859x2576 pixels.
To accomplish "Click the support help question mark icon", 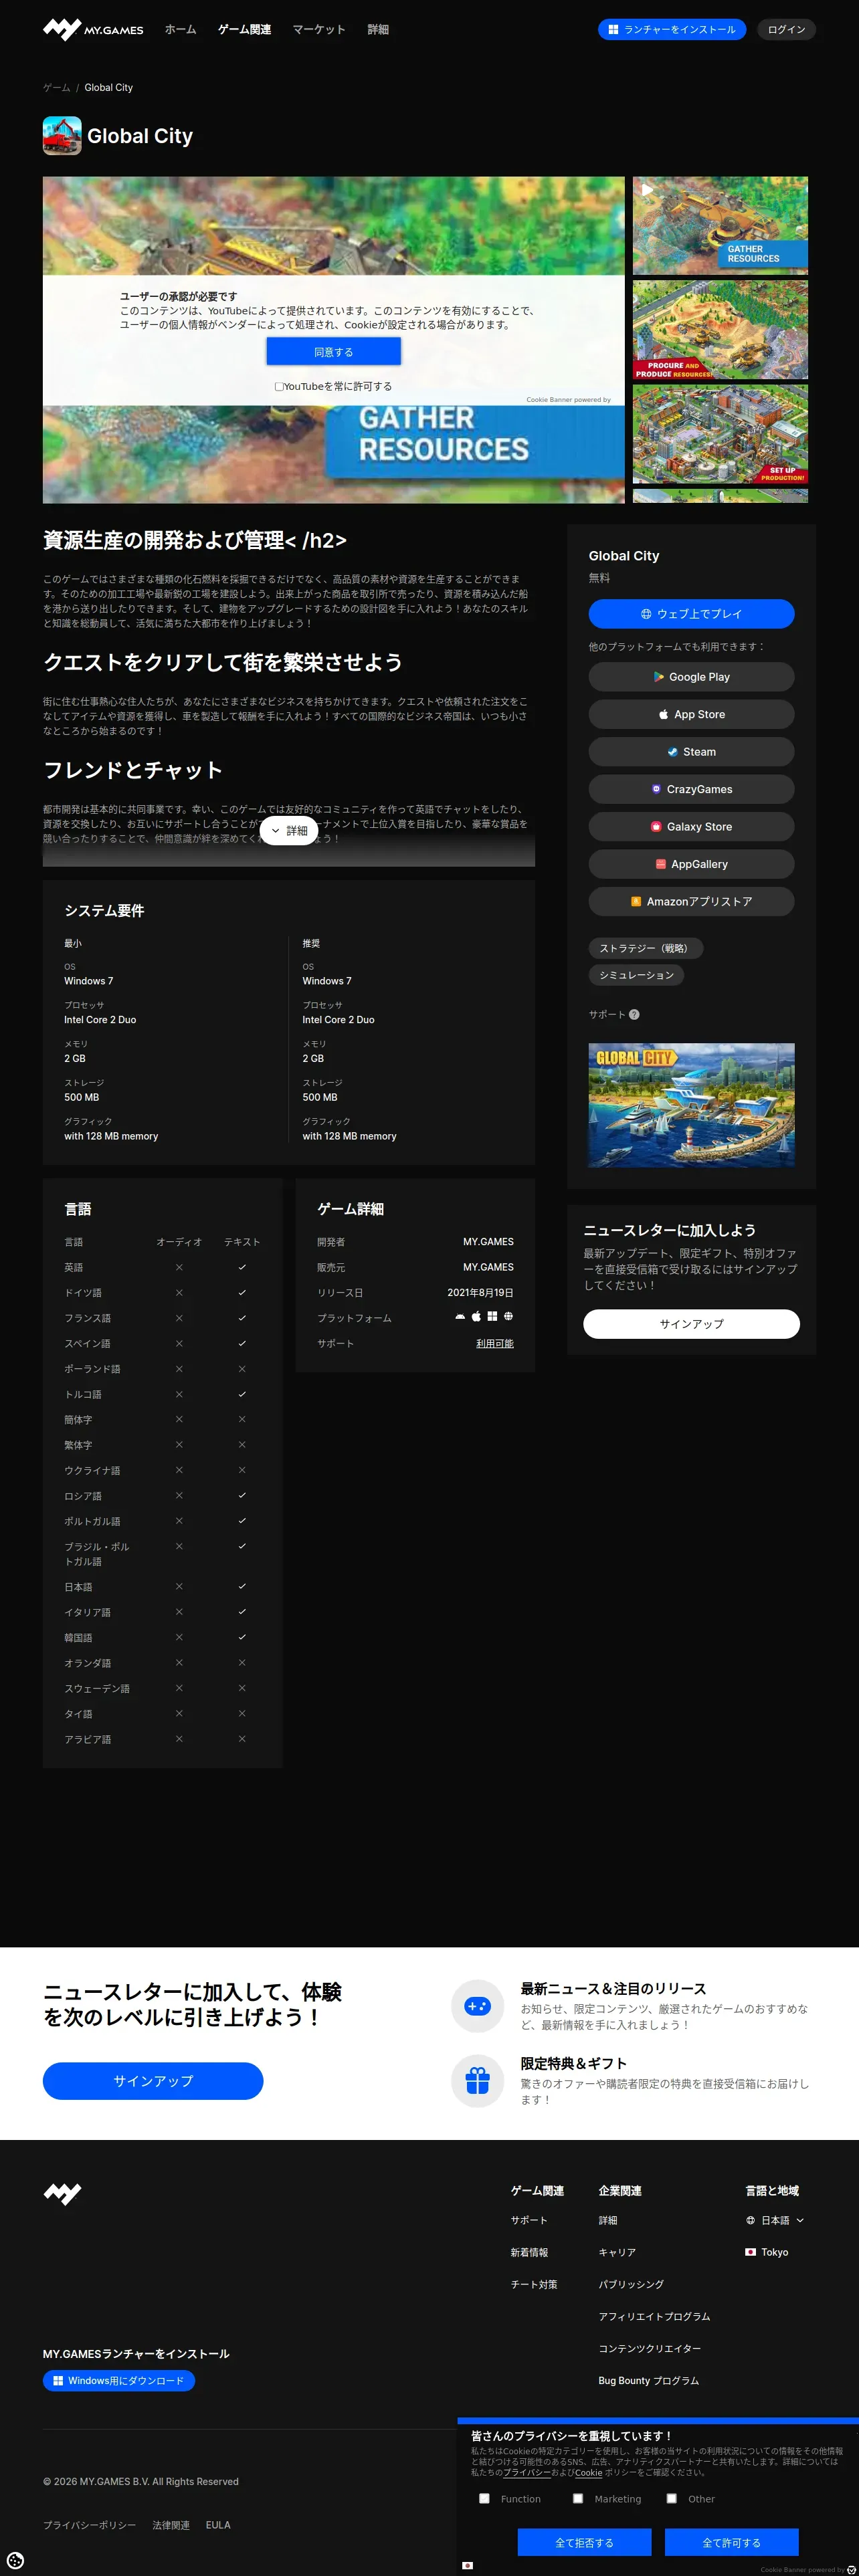I will 634,1014.
